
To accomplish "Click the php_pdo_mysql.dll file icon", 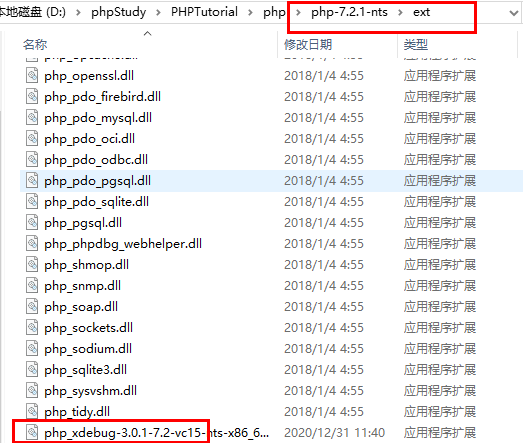I will coord(32,117).
